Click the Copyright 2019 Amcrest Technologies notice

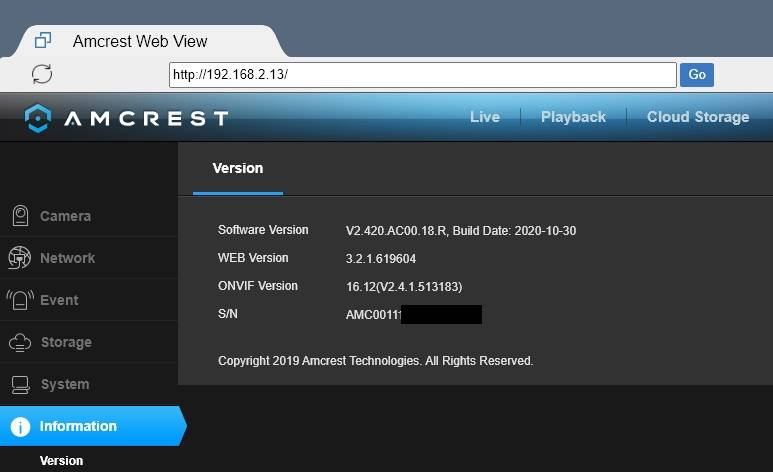point(375,361)
